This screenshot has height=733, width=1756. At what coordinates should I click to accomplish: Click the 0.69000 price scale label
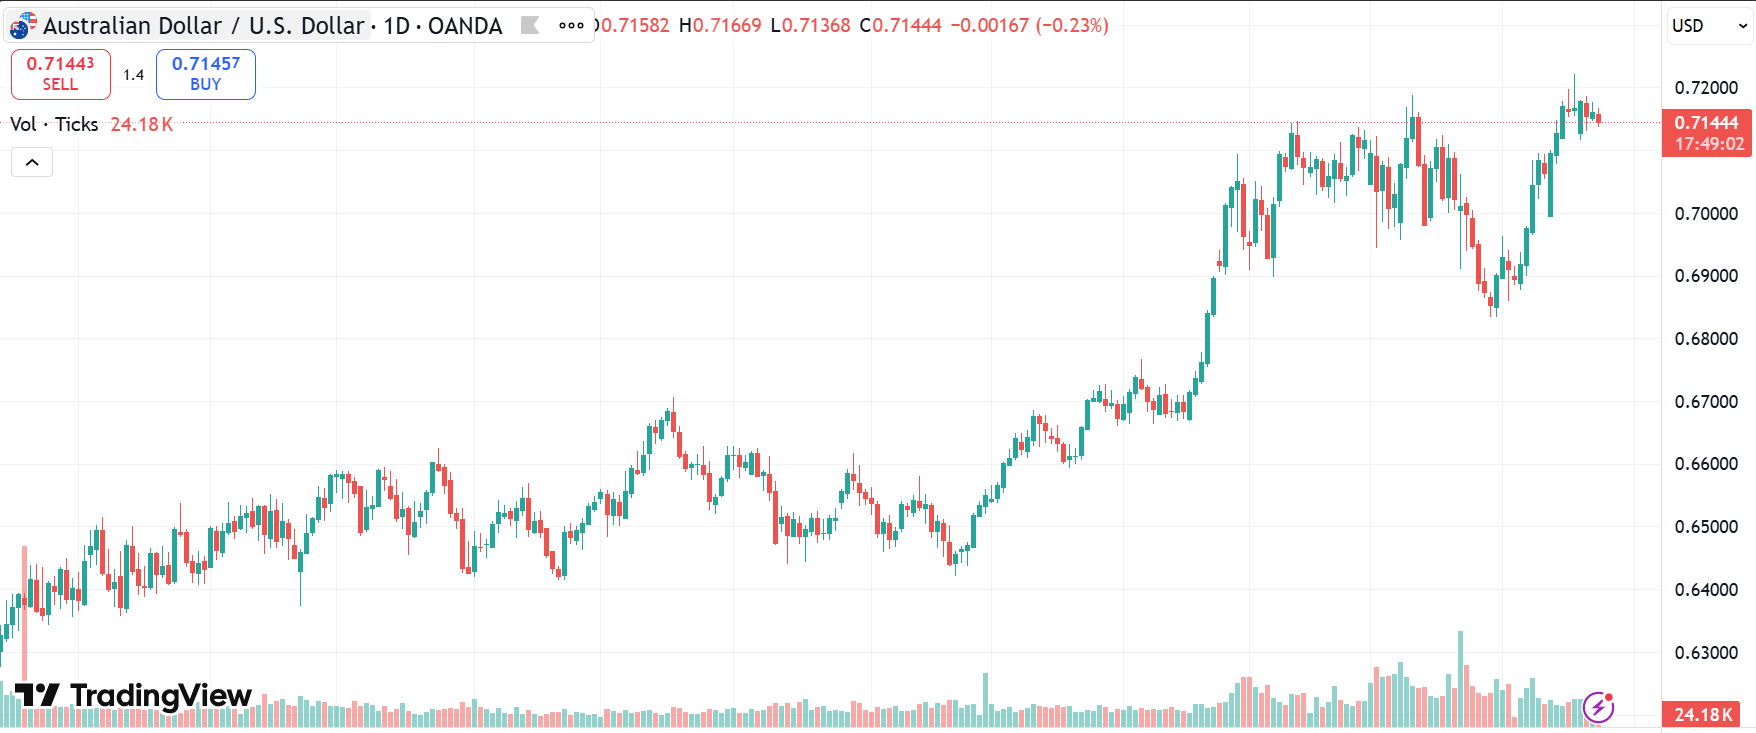(1707, 276)
